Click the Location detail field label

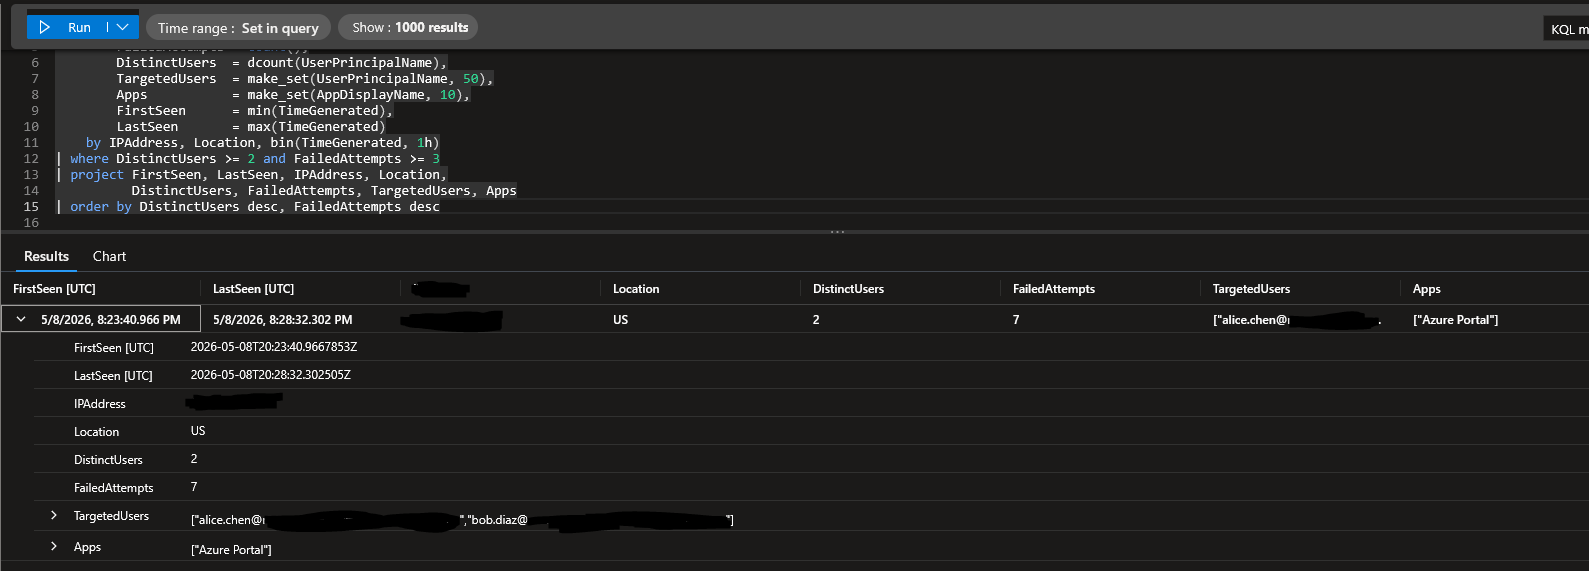96,432
